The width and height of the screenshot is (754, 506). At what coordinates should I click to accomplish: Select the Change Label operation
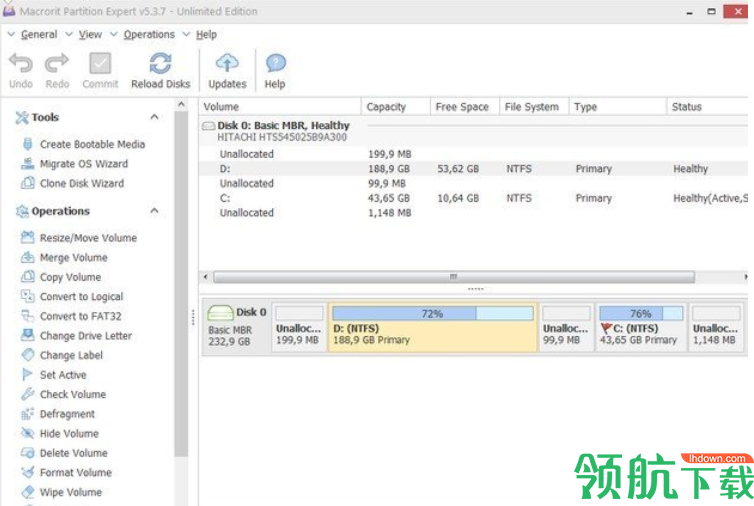click(62, 355)
